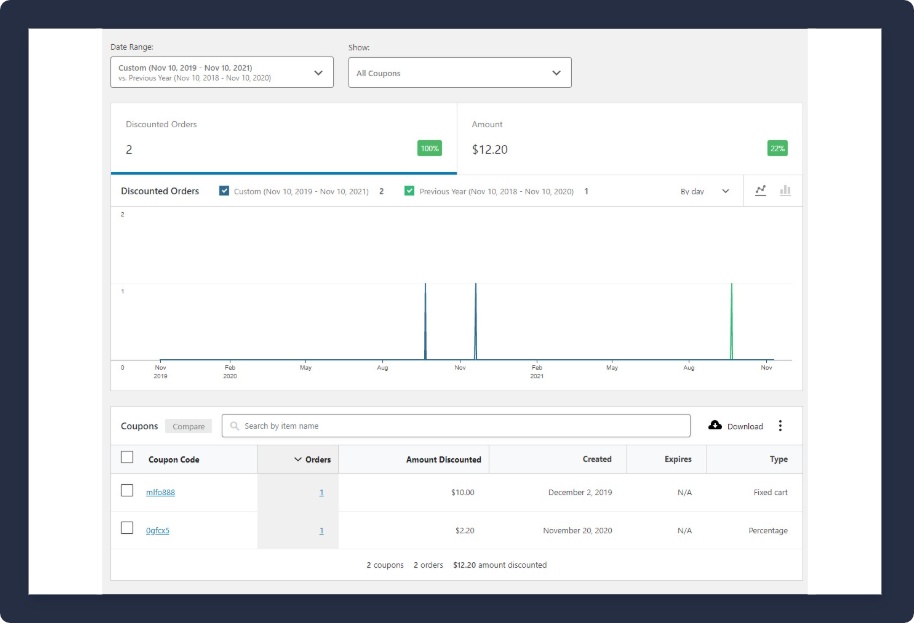Open the Date Range dropdown
The height and width of the screenshot is (623, 914).
[x=221, y=72]
